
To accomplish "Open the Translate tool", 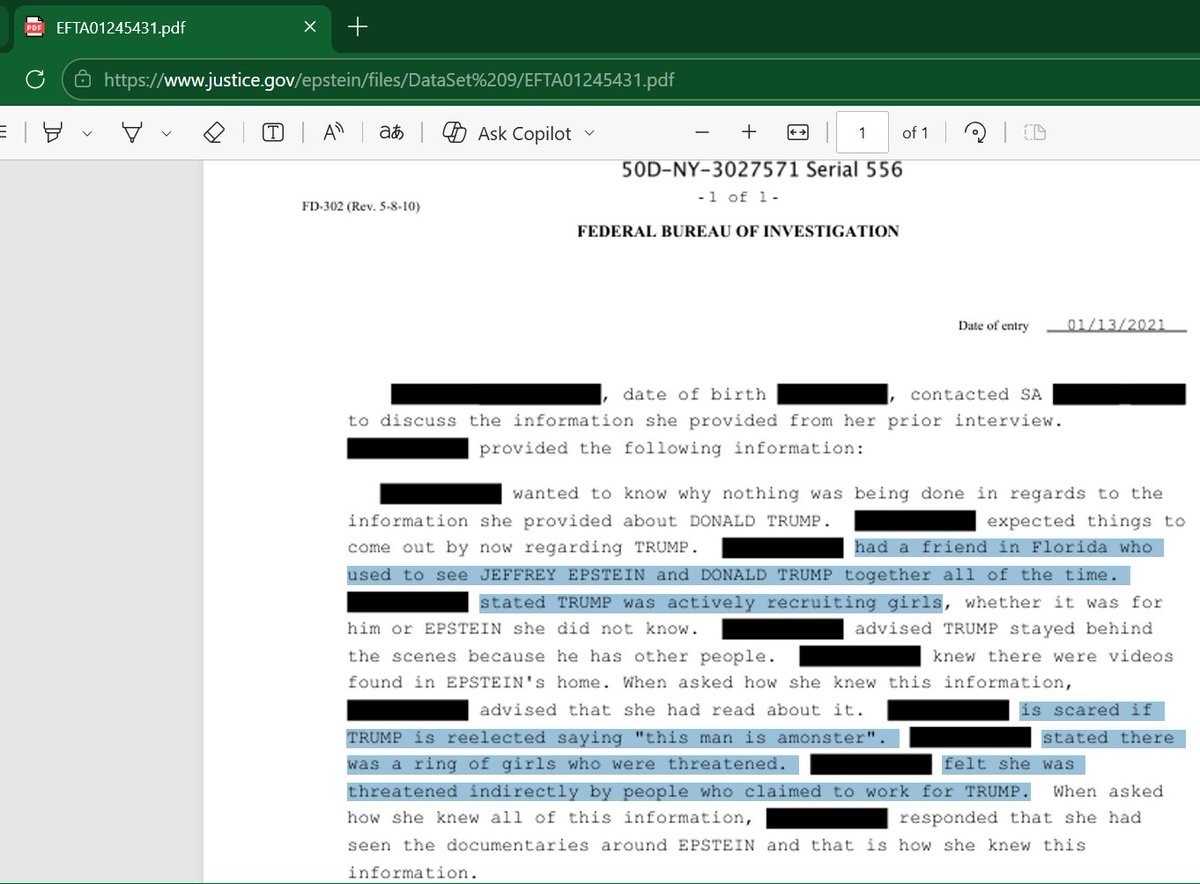I will [390, 133].
